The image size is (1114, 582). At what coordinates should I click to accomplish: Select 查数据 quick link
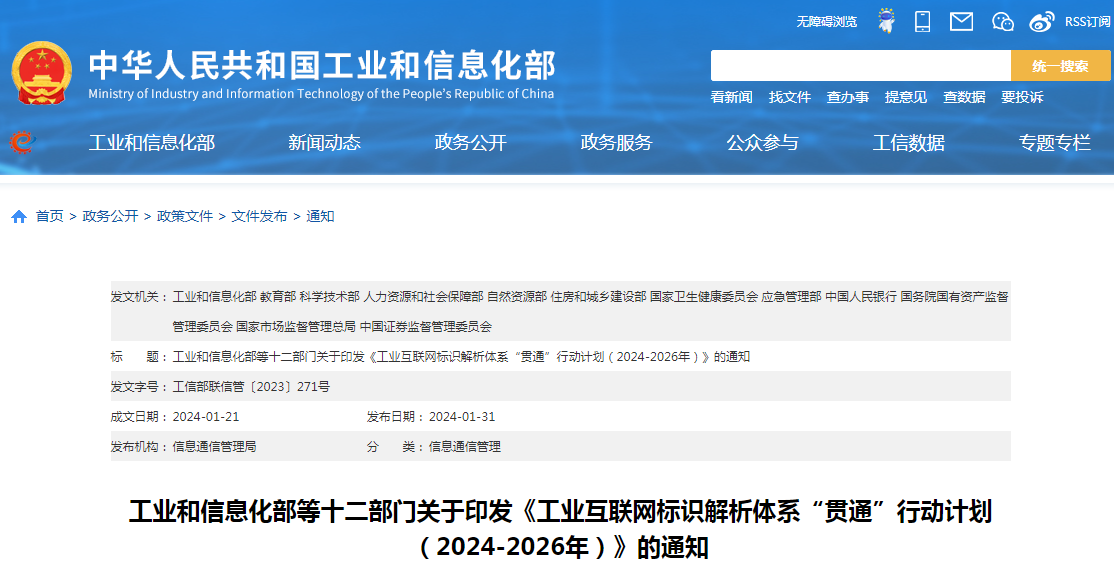pyautogui.click(x=964, y=97)
